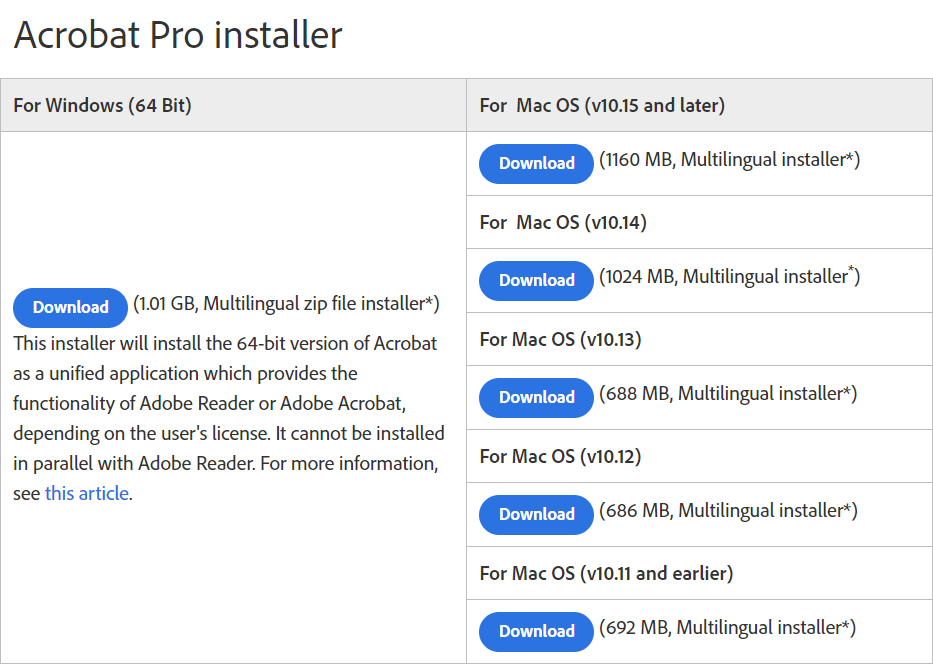Download installer for Mac OS v10.15 and later
The height and width of the screenshot is (664, 933).
[x=537, y=163]
